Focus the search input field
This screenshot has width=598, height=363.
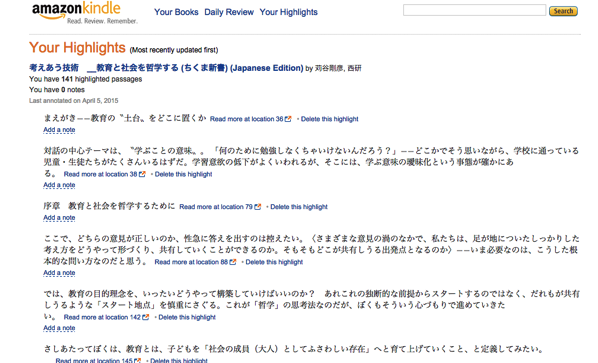474,10
